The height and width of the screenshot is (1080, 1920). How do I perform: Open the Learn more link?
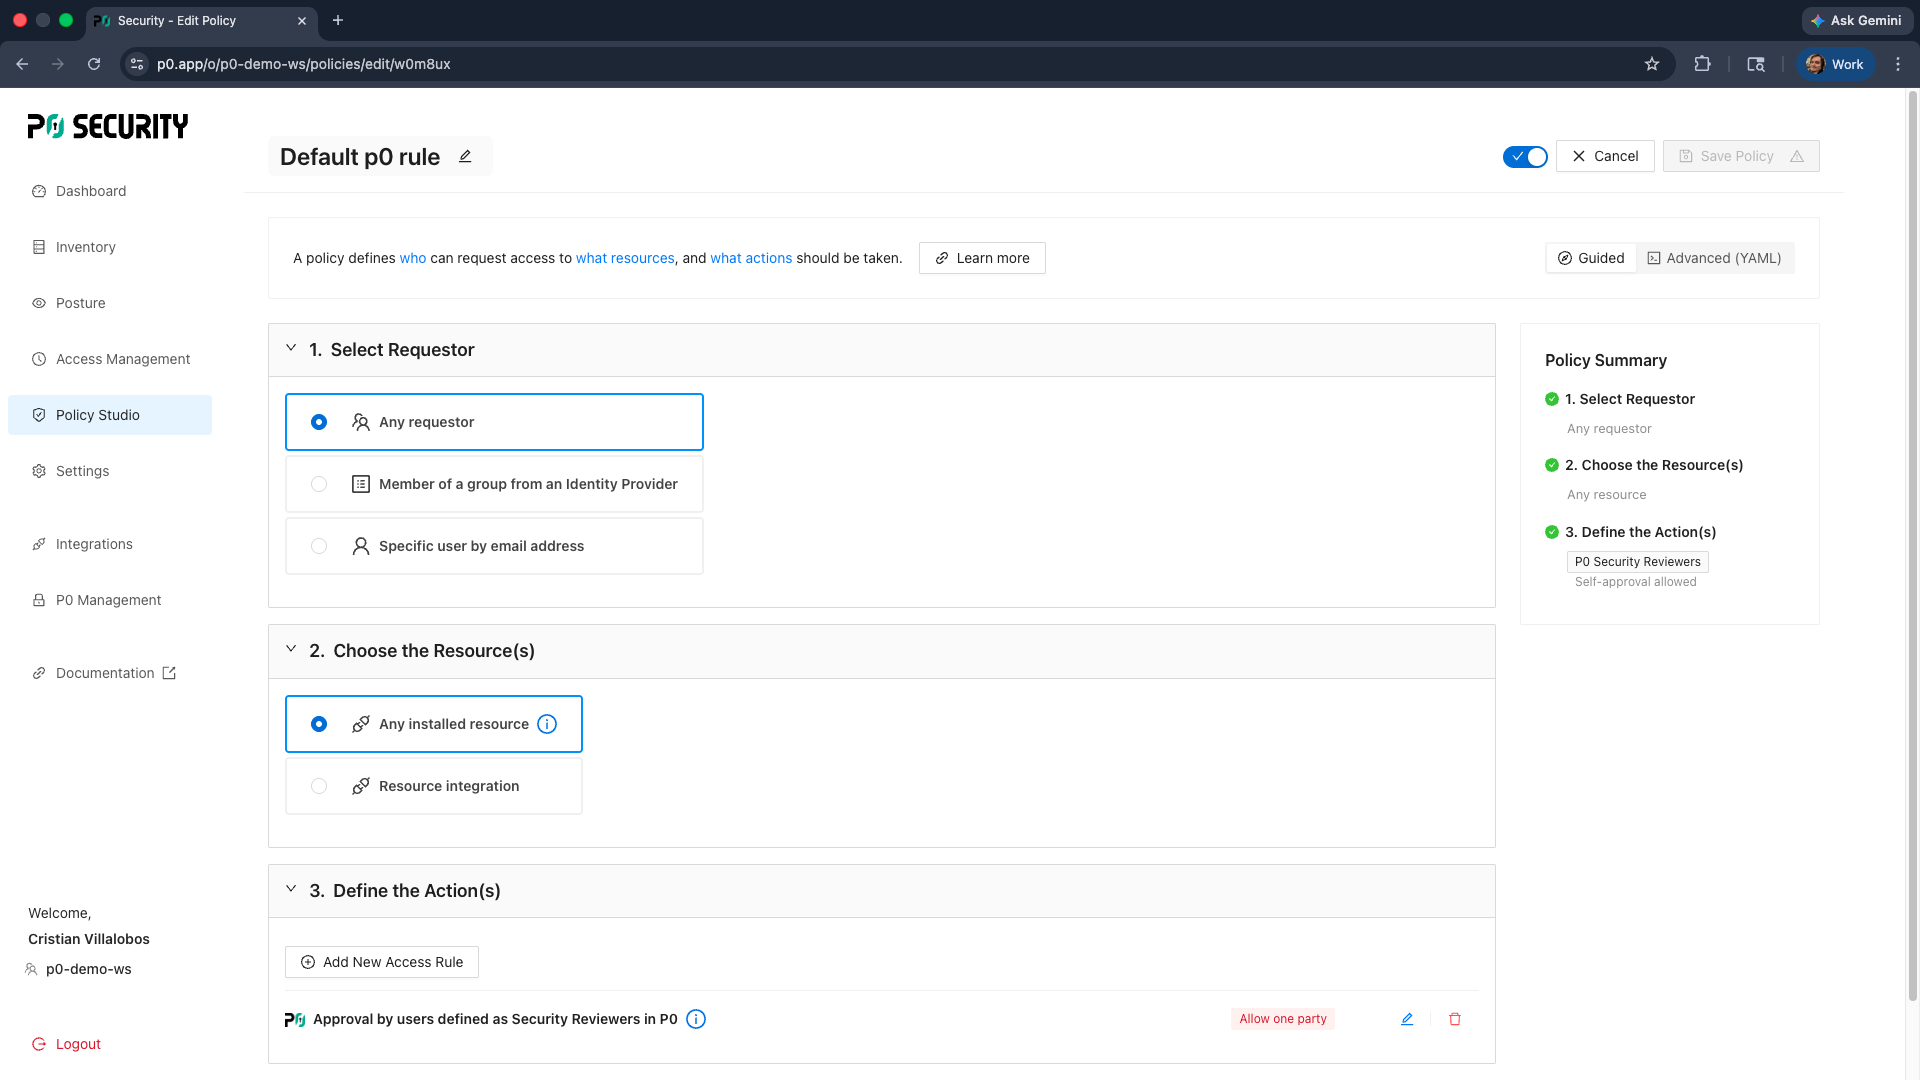click(x=981, y=258)
